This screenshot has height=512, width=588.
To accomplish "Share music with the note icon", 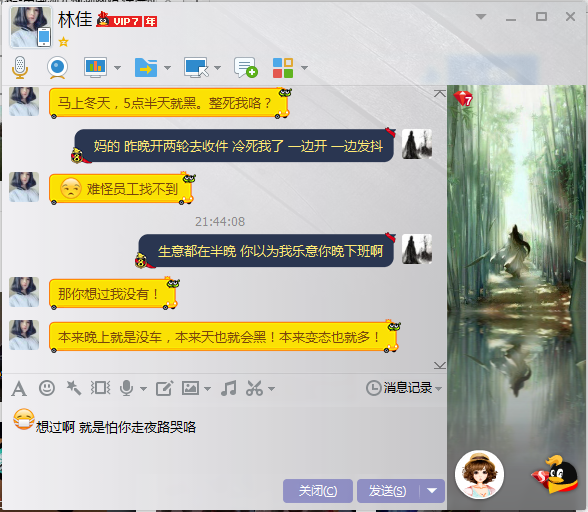I will (228, 388).
